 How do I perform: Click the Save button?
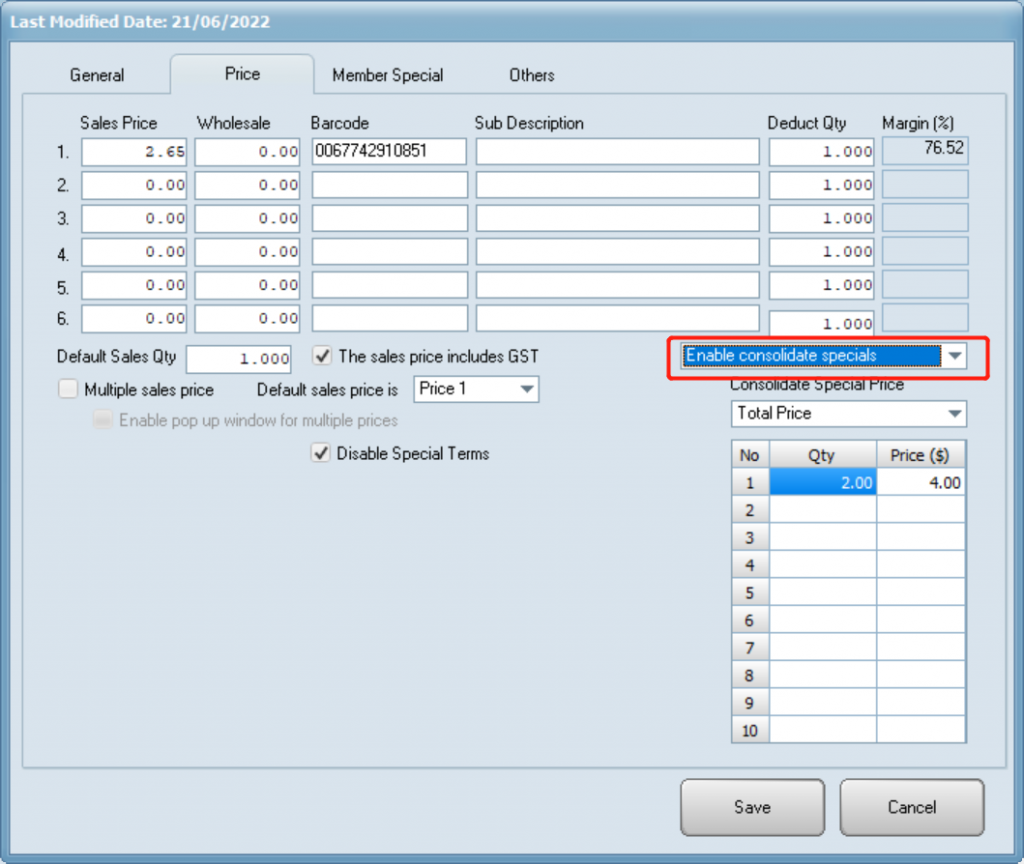752,807
